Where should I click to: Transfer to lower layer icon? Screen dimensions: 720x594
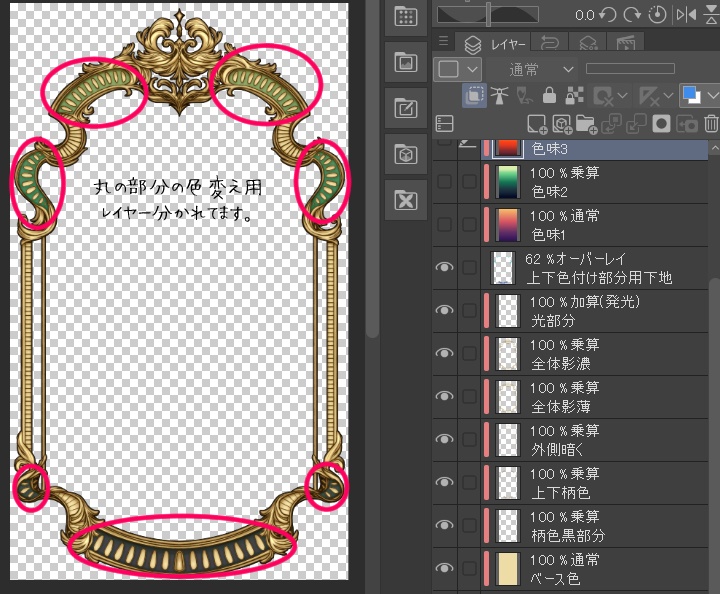tap(612, 124)
